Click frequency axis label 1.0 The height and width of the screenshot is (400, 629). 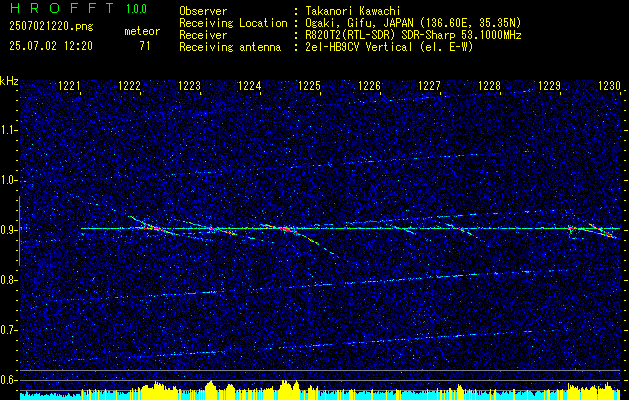9,181
